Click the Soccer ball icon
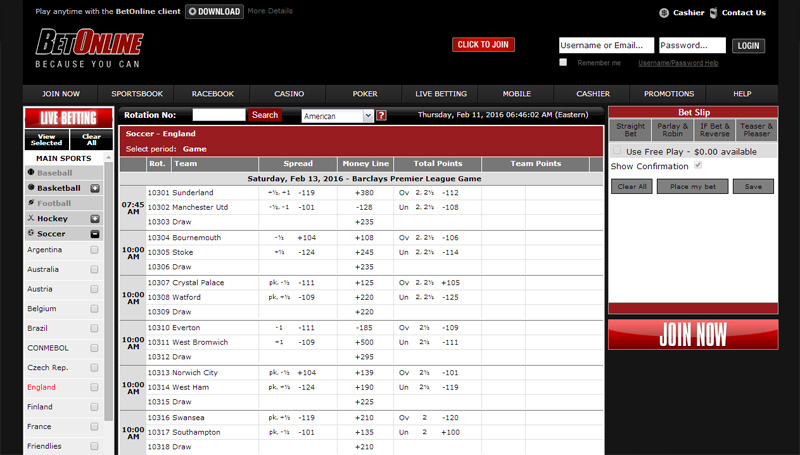 [x=31, y=233]
